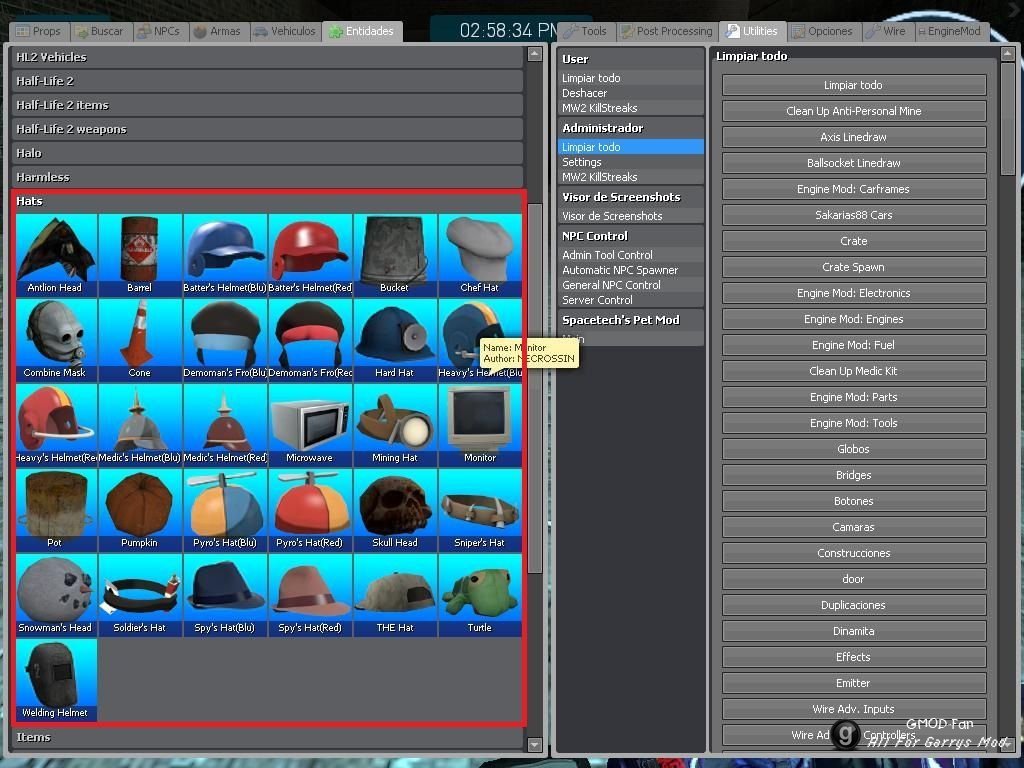The image size is (1024, 768).
Task: Choose the Soldier's Hat icon
Action: (x=140, y=595)
